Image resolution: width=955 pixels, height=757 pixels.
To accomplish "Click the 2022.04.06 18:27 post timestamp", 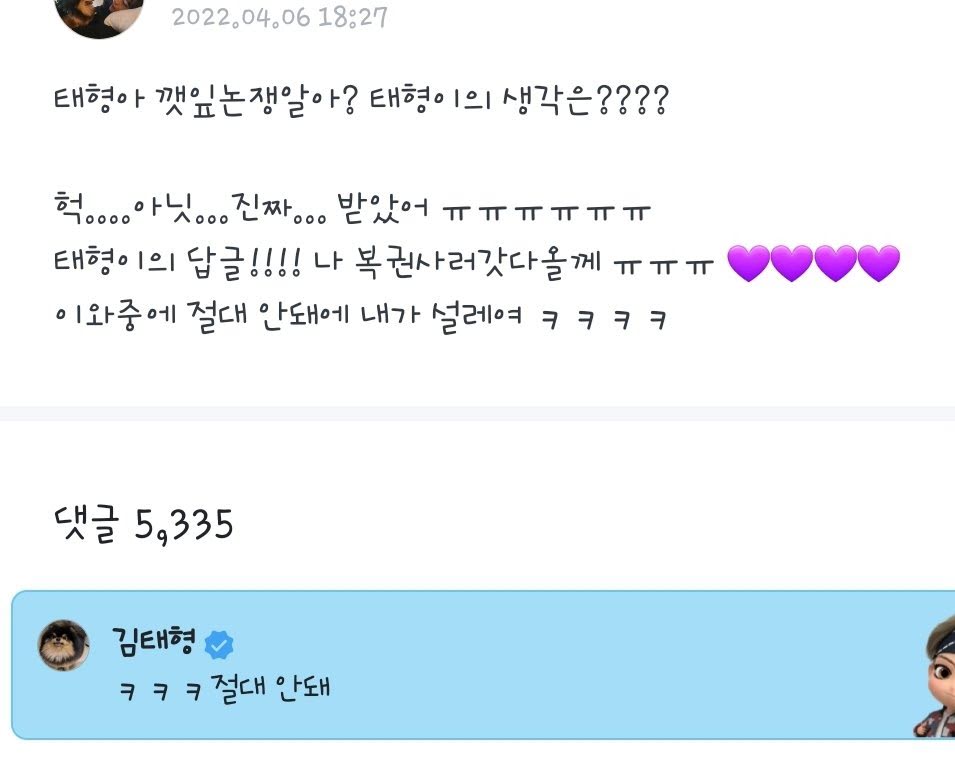I will 280,17.
